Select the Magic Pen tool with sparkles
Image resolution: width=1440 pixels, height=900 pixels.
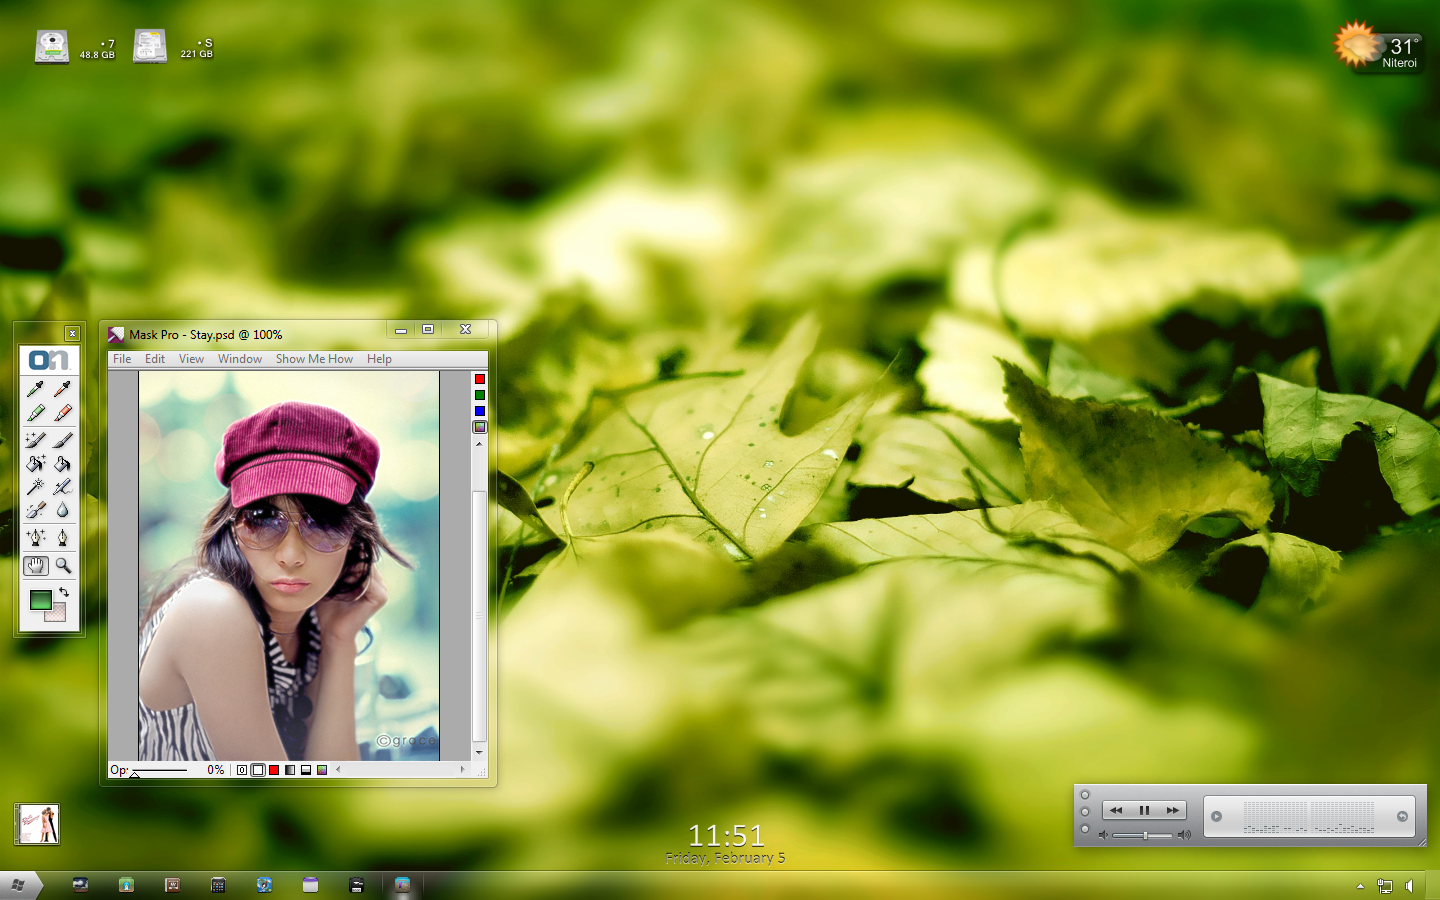coord(36,538)
